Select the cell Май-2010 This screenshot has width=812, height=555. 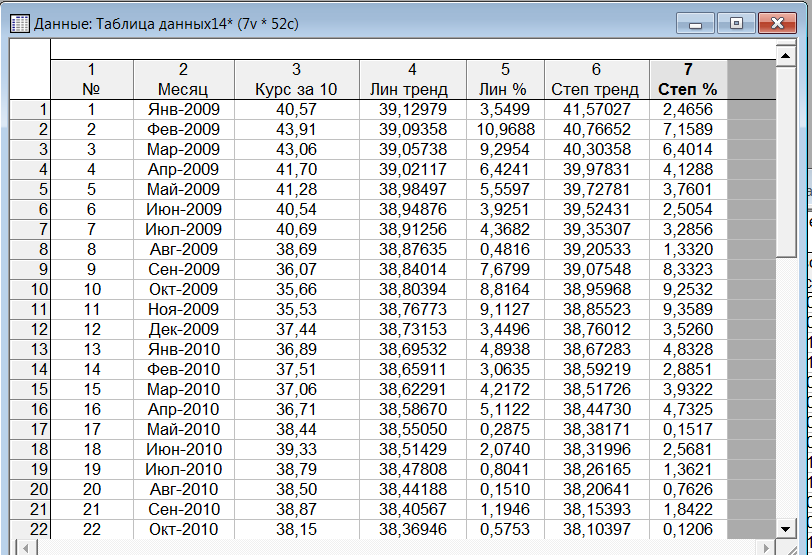(x=184, y=430)
